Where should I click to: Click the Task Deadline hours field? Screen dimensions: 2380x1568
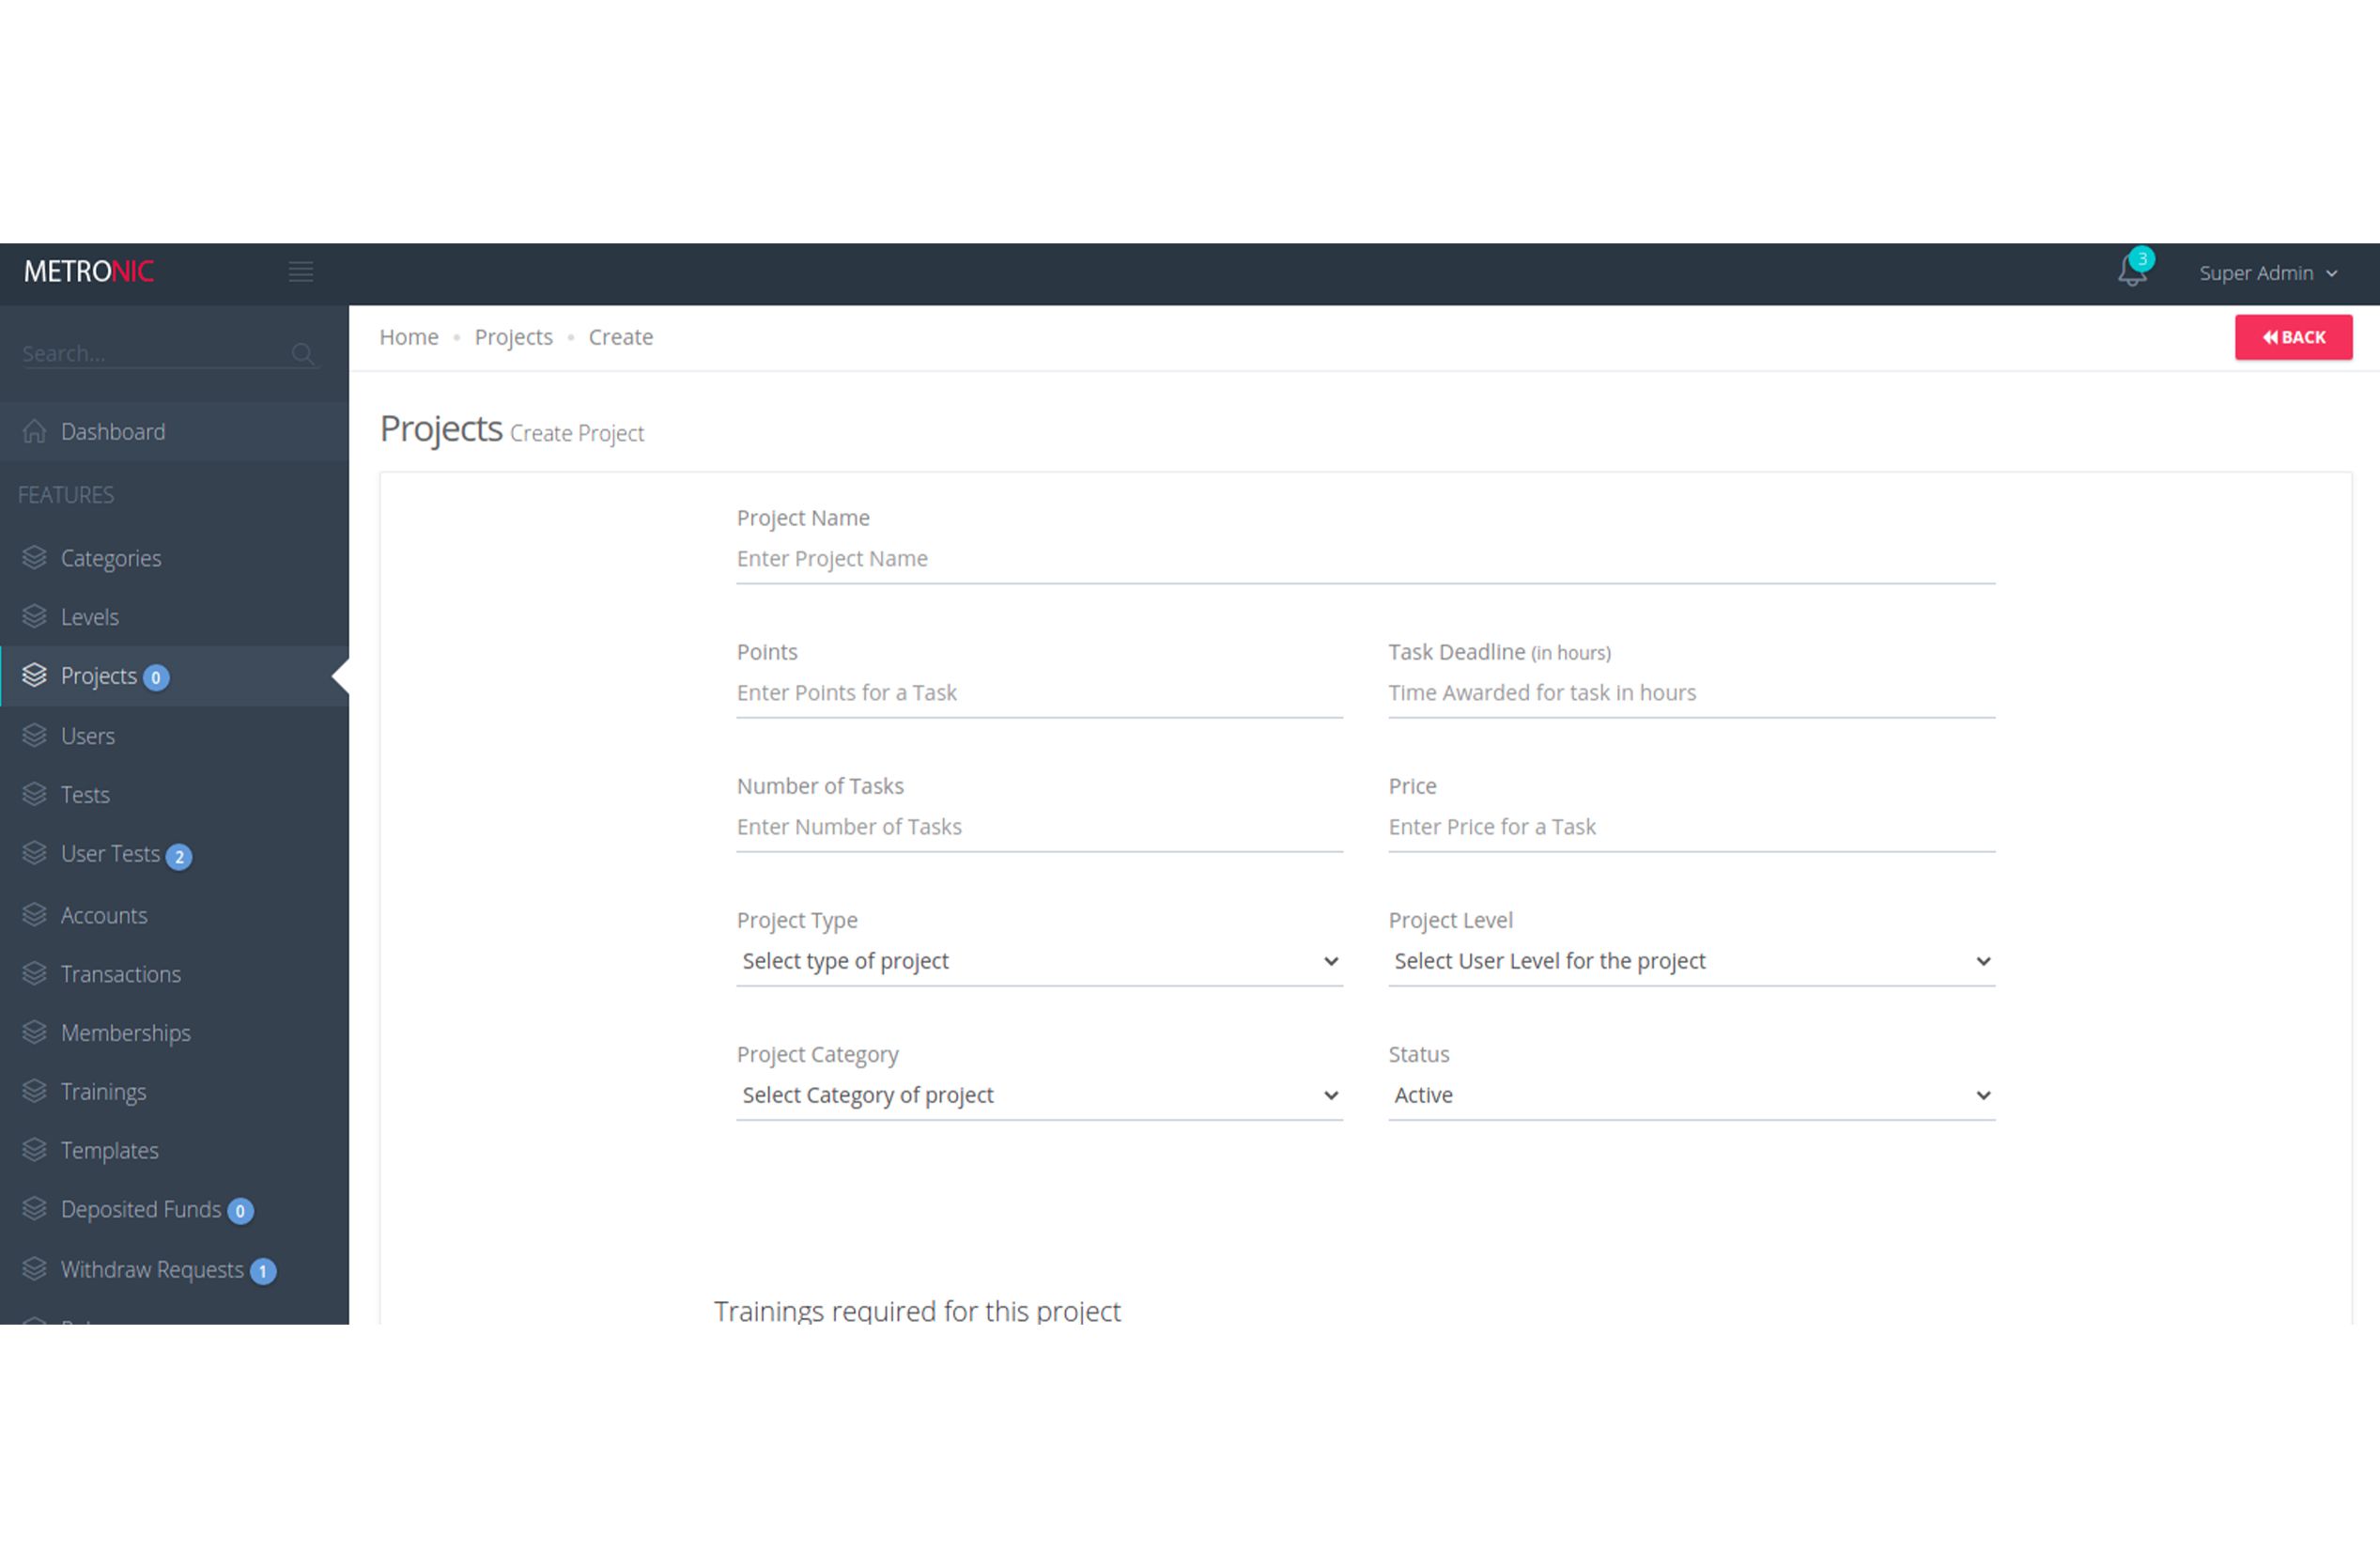pos(1691,693)
